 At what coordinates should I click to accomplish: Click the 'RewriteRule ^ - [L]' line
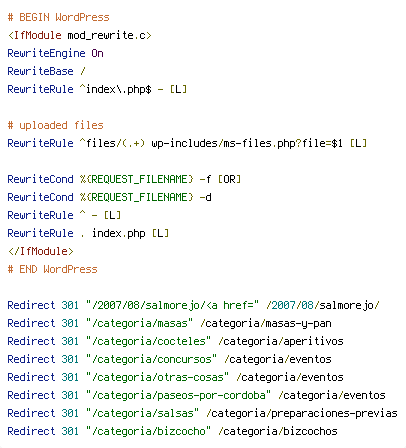pos(64,215)
